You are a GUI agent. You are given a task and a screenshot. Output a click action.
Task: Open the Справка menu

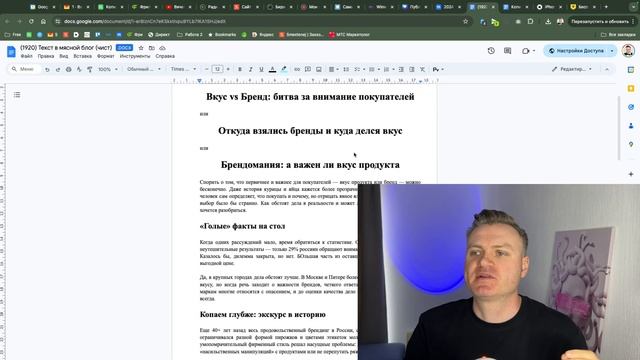coord(165,56)
